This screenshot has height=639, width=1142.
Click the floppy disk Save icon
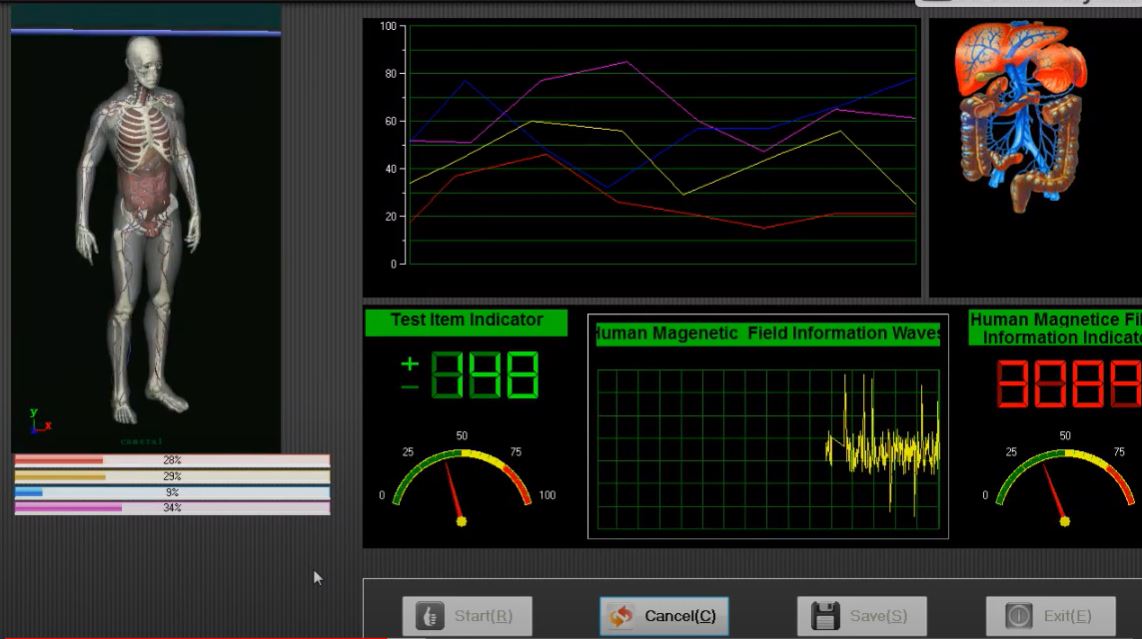coord(825,616)
